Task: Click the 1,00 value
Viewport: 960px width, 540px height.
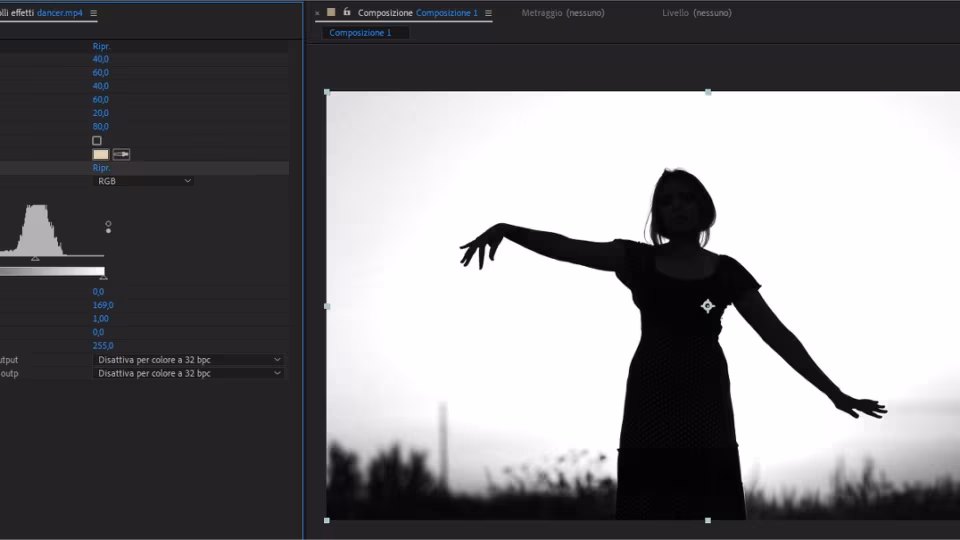Action: tap(100, 318)
